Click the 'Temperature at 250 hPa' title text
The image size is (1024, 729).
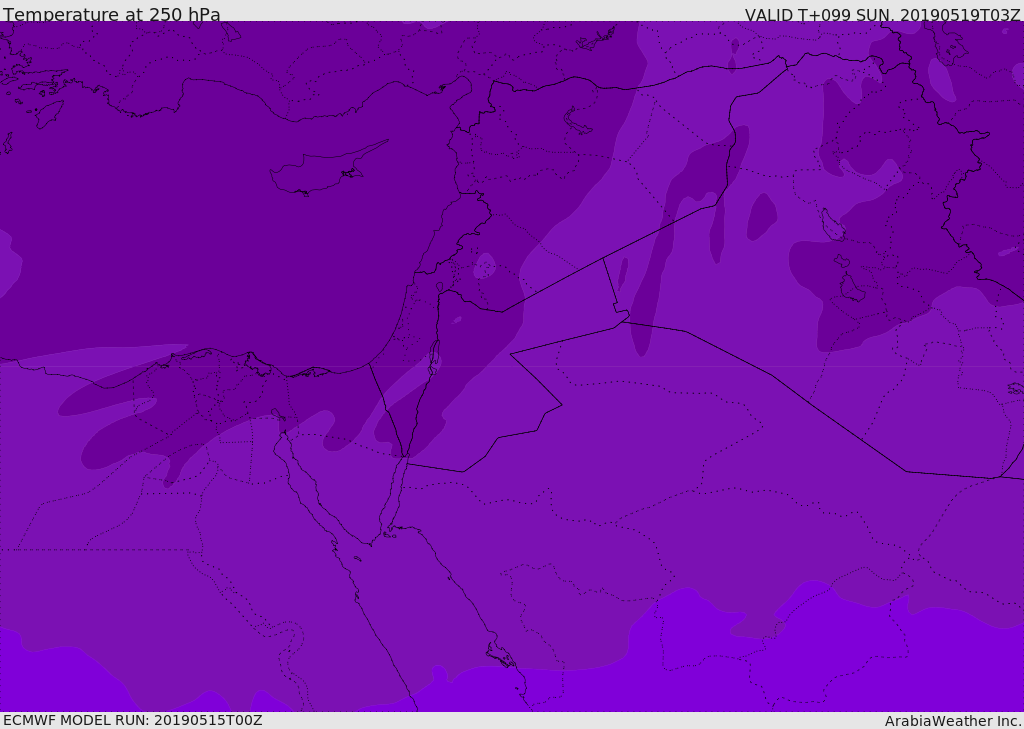[x=112, y=14]
